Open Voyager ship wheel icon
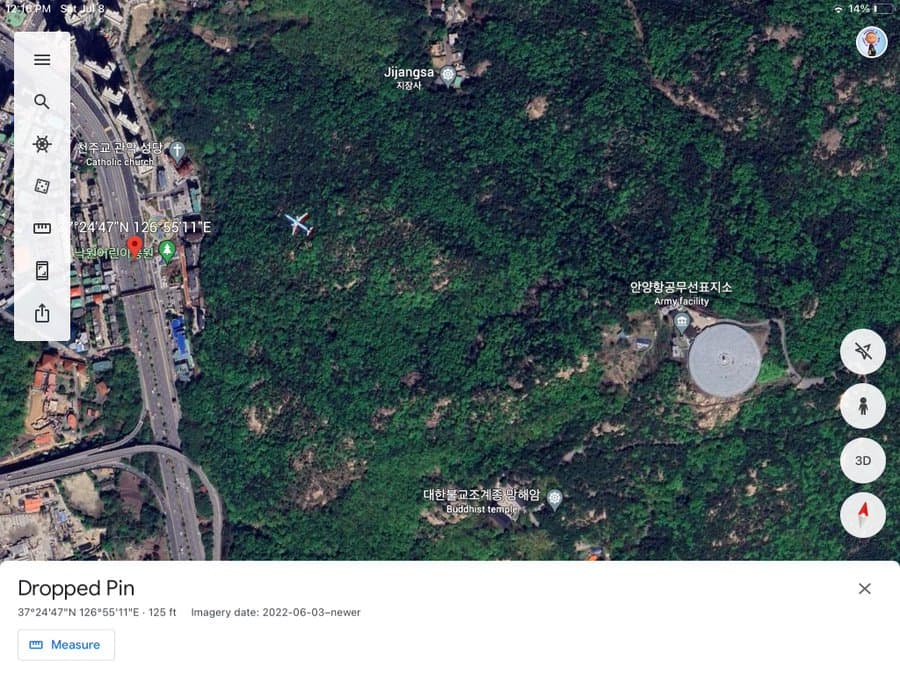Screen dimensions: 900x675 coord(42,144)
